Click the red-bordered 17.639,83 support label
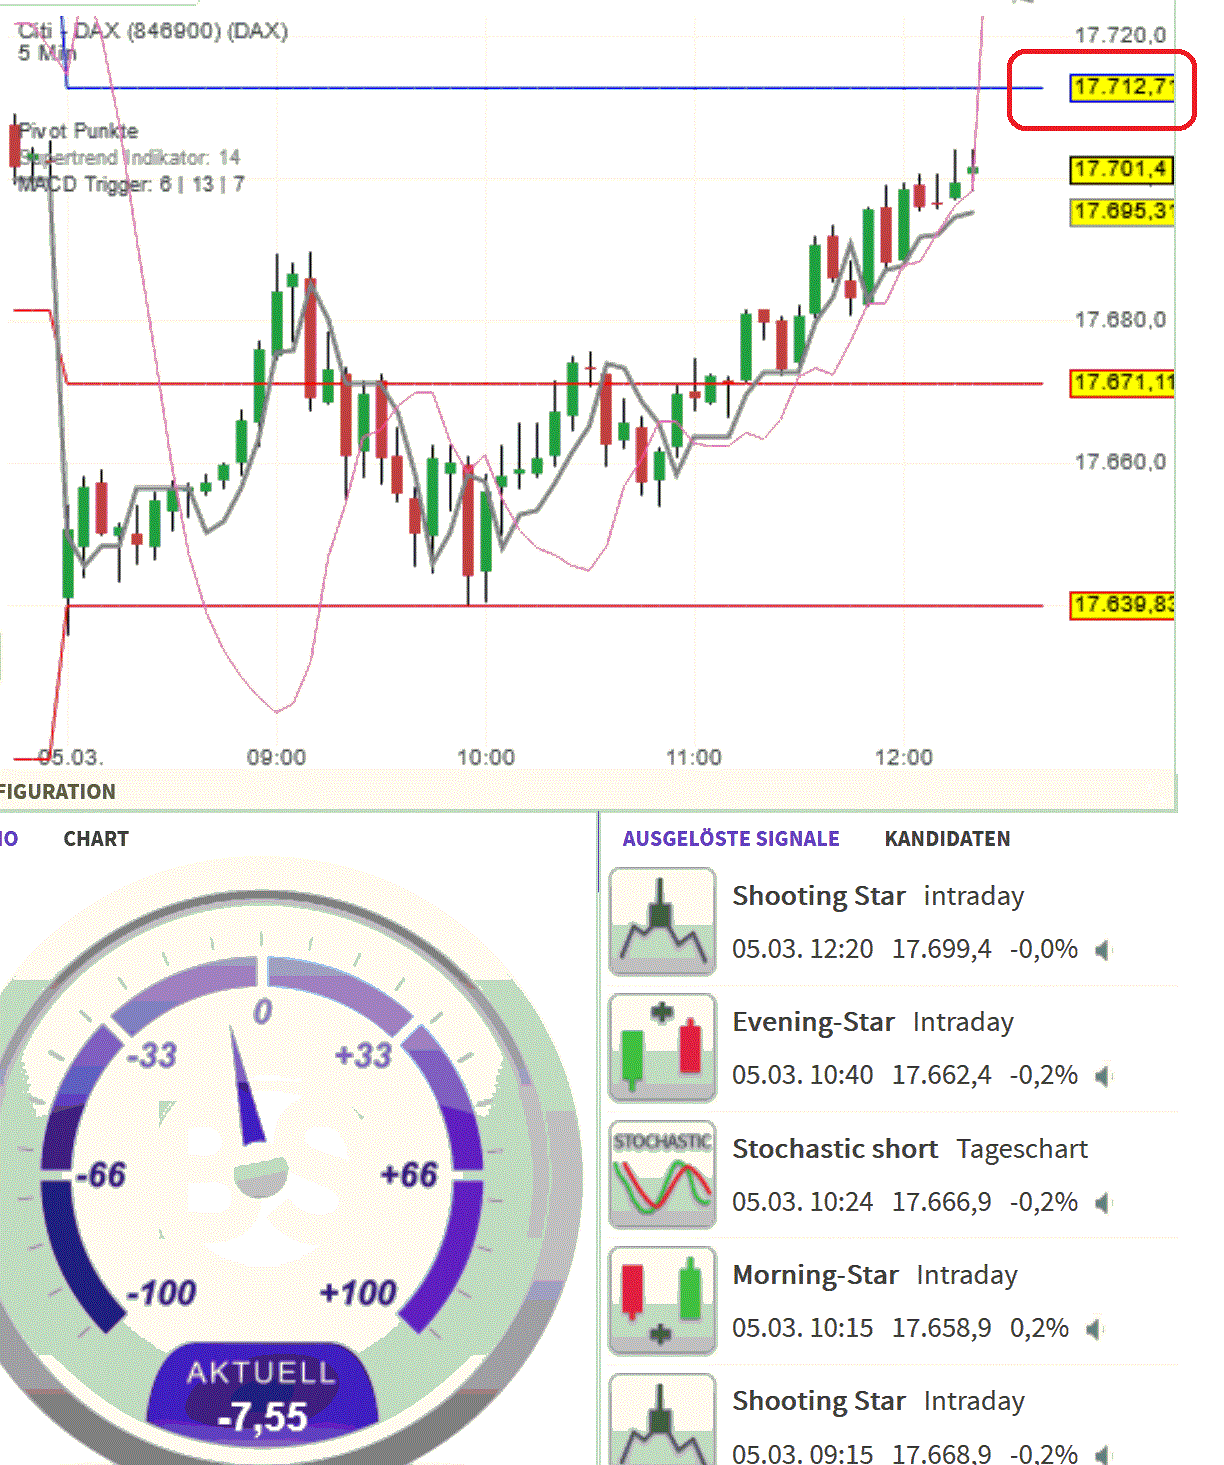Image resolution: width=1224 pixels, height=1465 pixels. 1122,606
